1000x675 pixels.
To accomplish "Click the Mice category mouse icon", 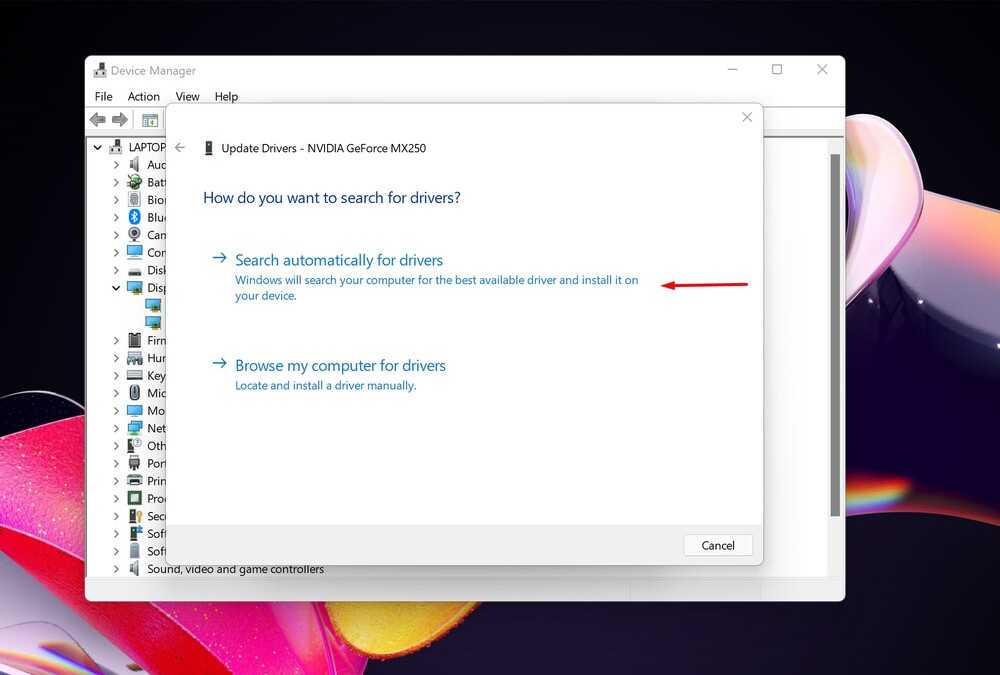I will (134, 393).
